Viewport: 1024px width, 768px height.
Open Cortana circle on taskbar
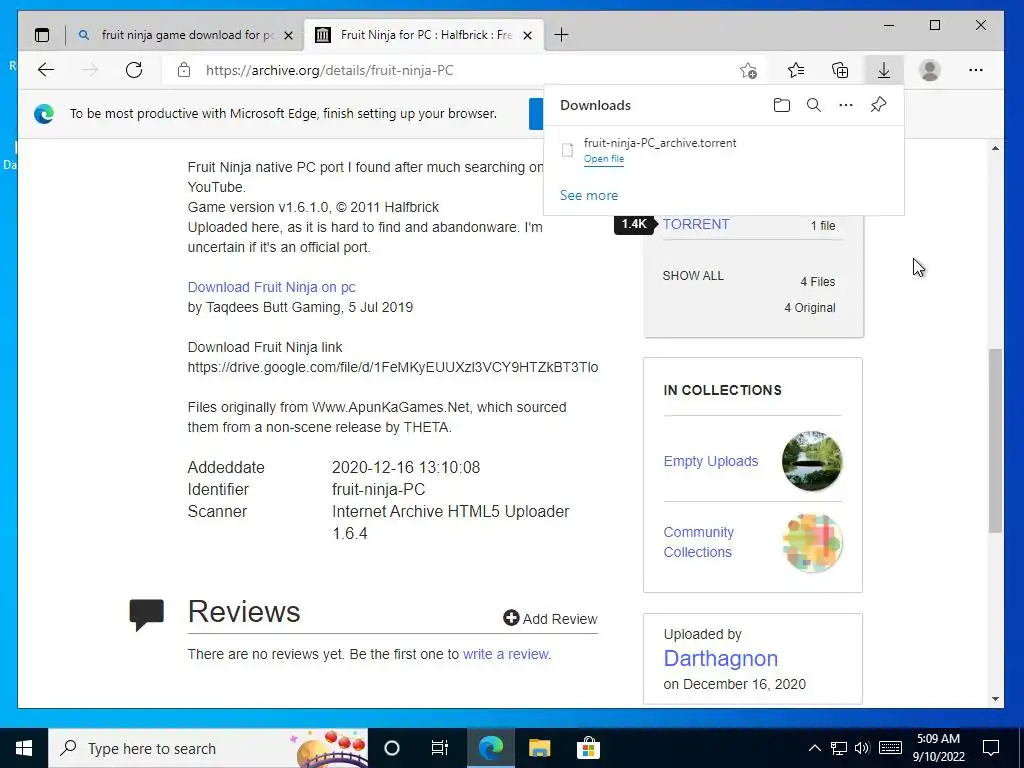[392, 748]
